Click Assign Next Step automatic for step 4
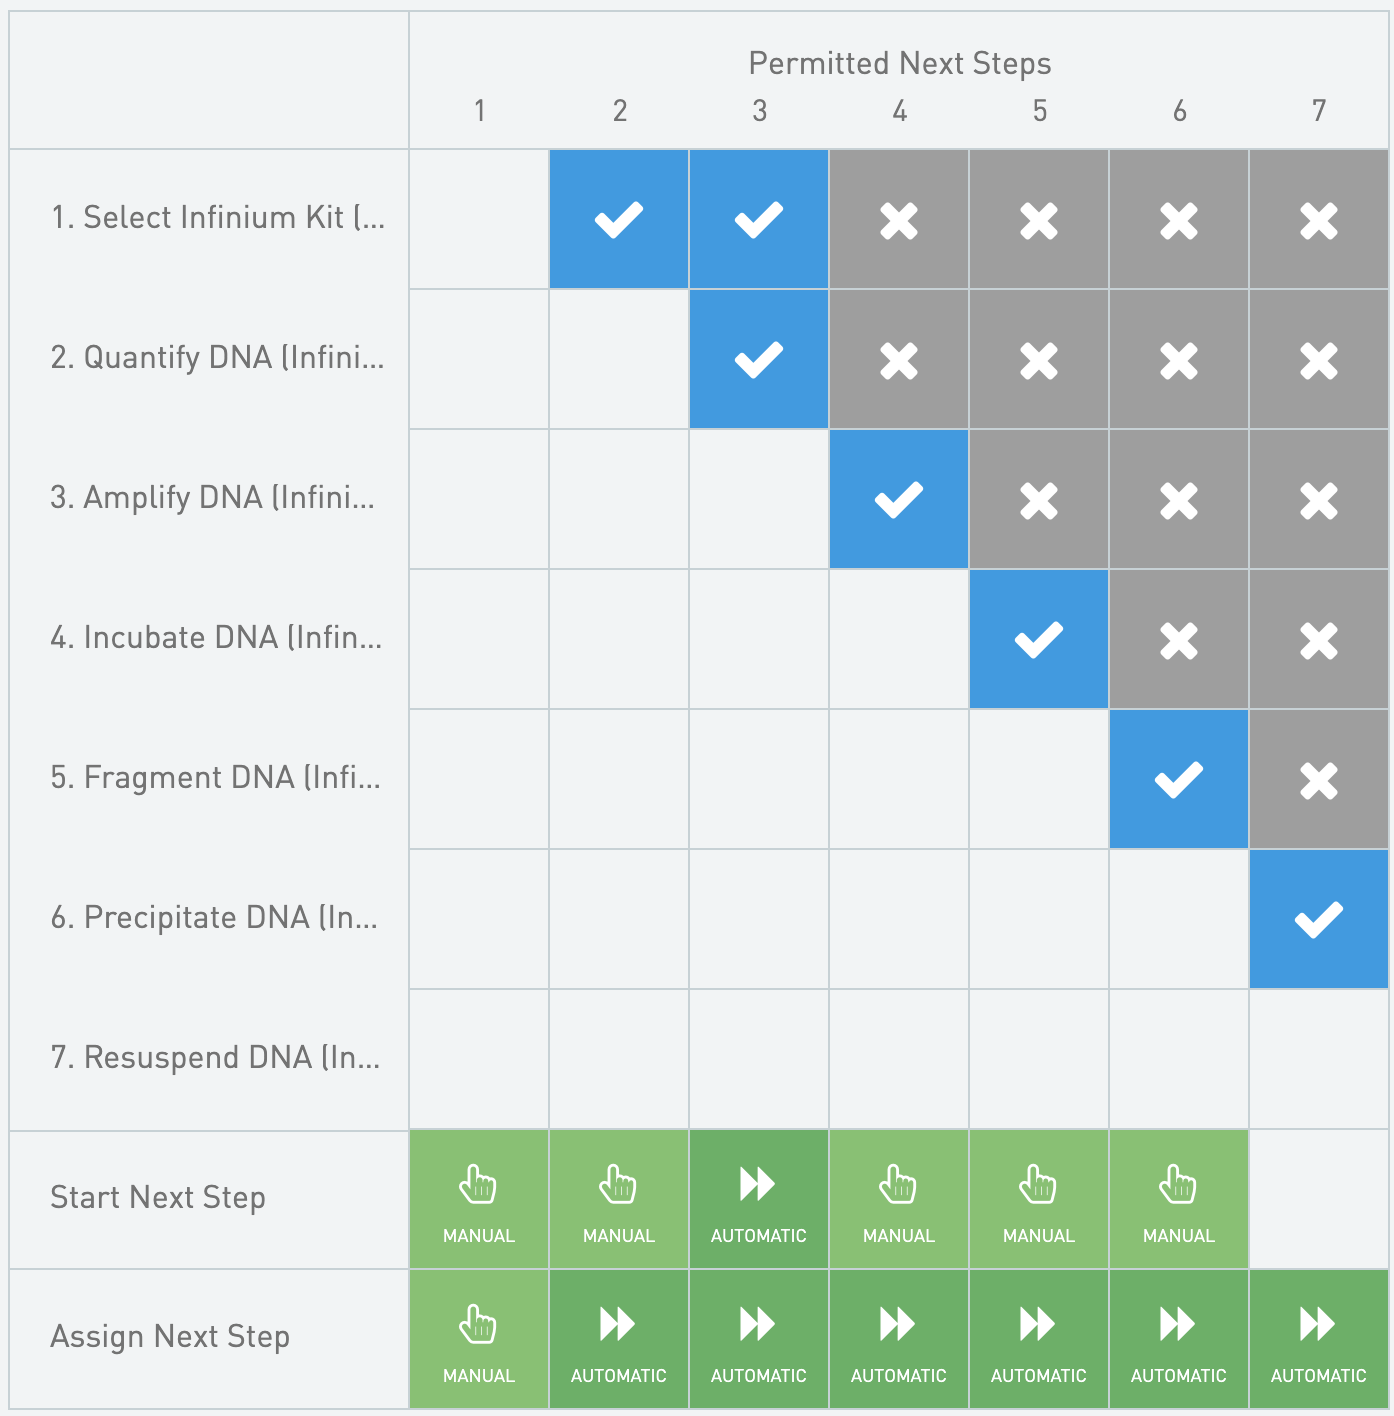The height and width of the screenshot is (1416, 1394). [898, 1339]
